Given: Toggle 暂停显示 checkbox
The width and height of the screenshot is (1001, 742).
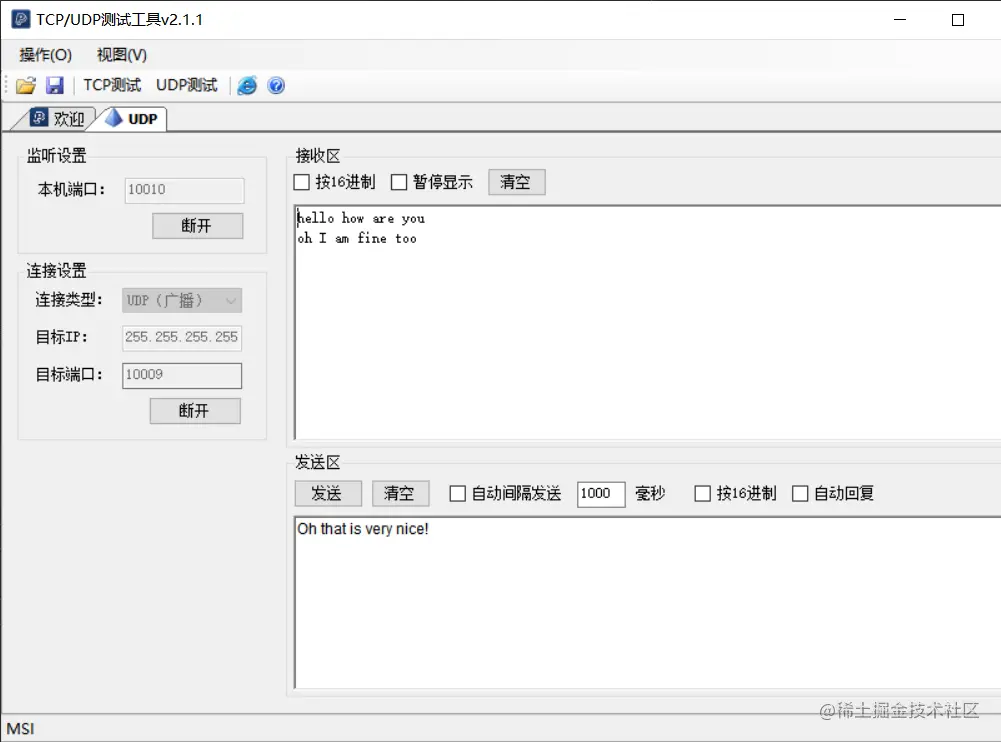Looking at the screenshot, I should pos(399,182).
